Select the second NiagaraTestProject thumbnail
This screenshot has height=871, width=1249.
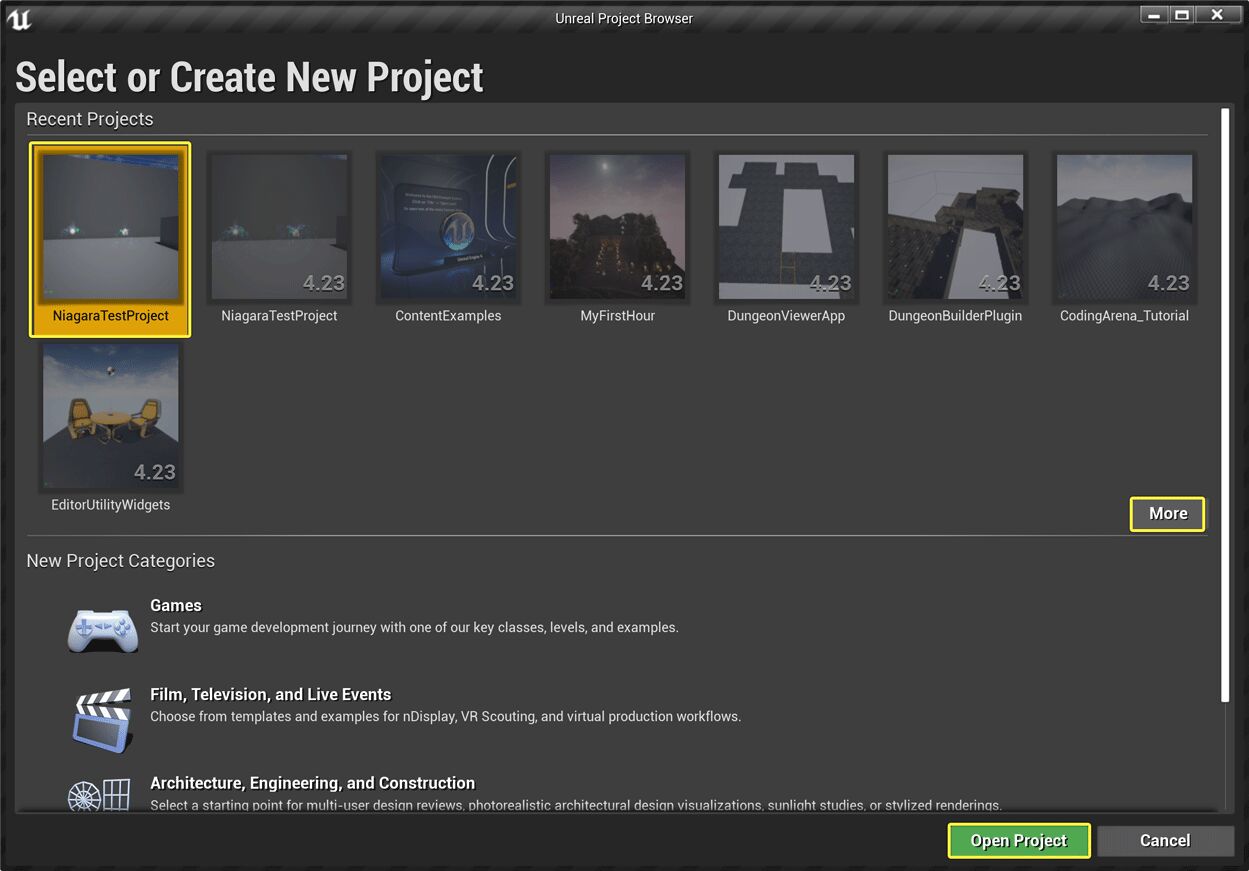coord(279,226)
